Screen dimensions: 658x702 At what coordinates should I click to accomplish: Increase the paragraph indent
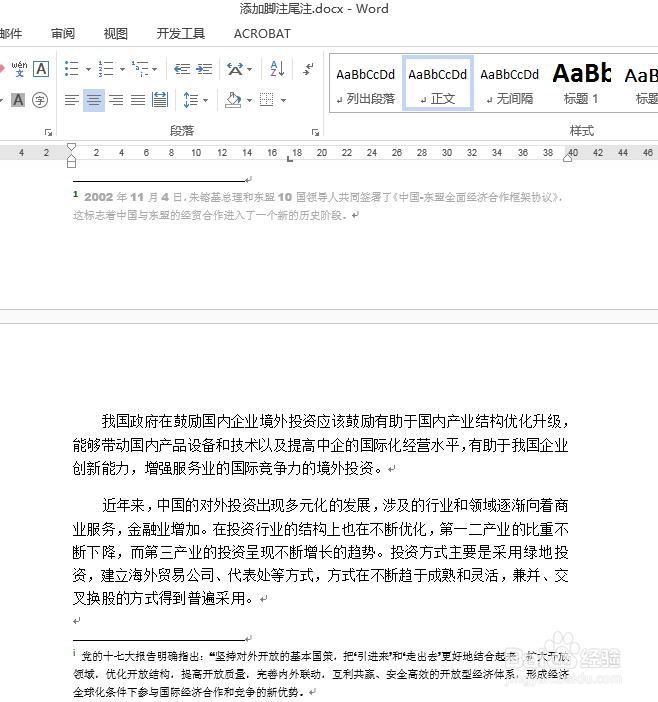[x=205, y=69]
